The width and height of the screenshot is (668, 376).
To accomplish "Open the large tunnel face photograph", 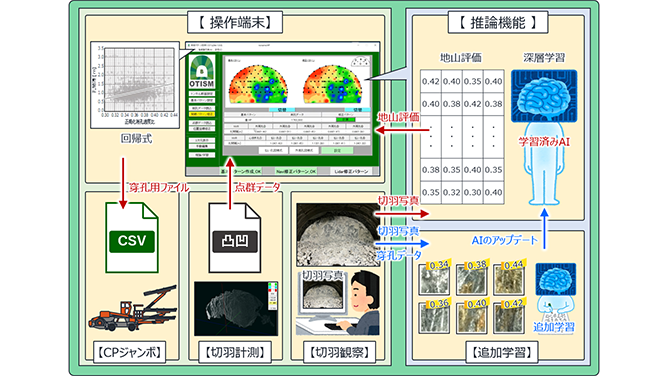I will [338, 235].
